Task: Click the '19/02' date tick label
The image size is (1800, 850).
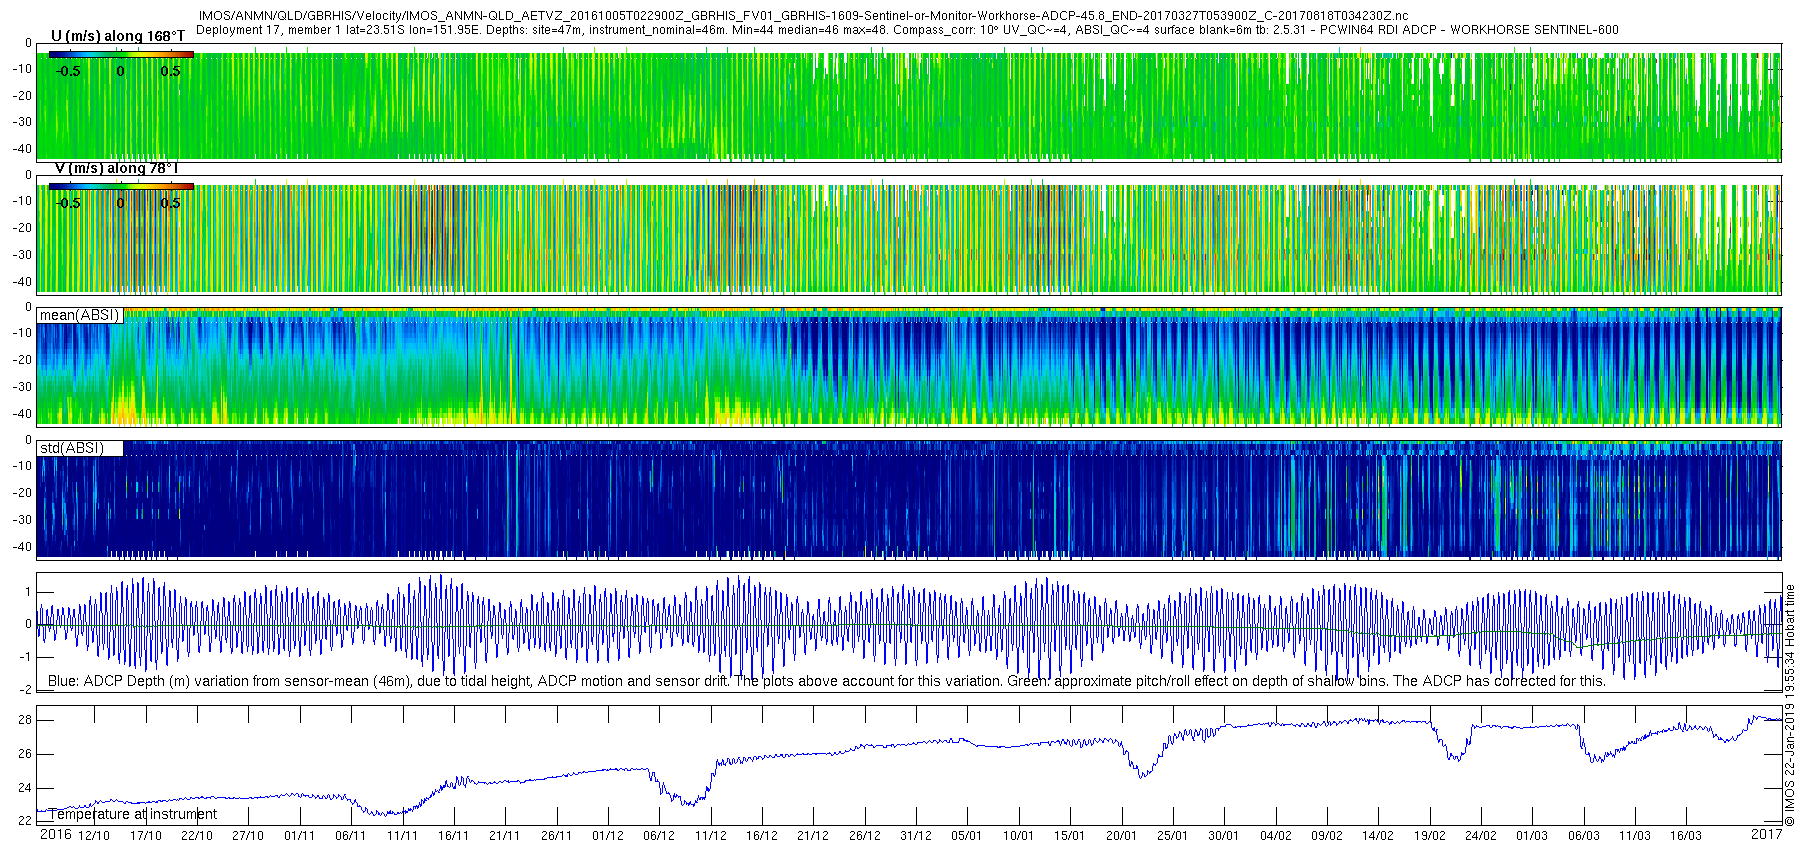Action: point(1429,836)
